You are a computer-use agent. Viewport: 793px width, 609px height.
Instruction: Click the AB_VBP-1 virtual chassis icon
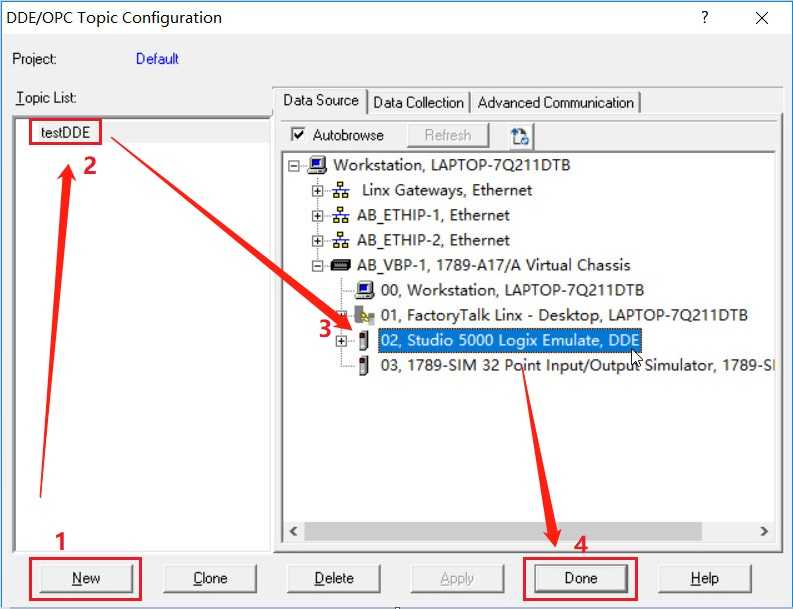click(340, 265)
